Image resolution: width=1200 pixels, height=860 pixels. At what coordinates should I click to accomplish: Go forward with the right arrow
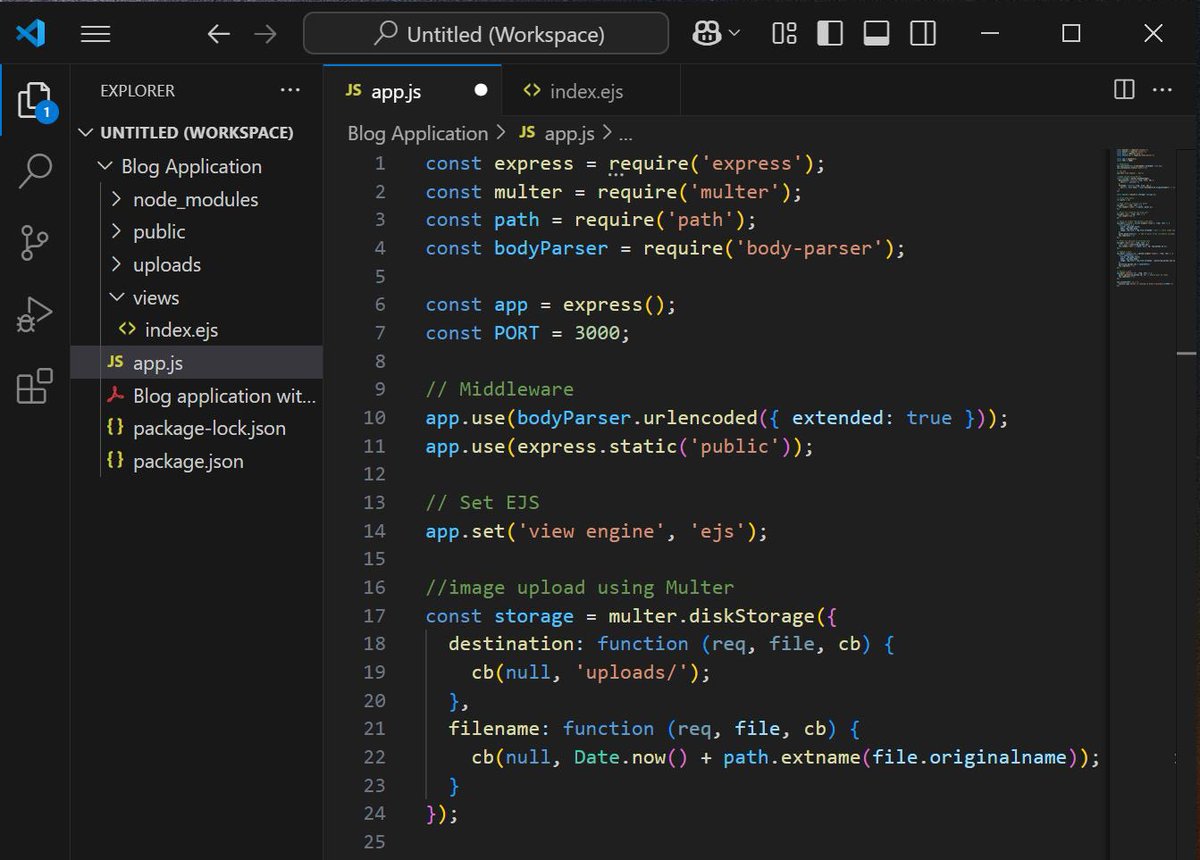266,34
